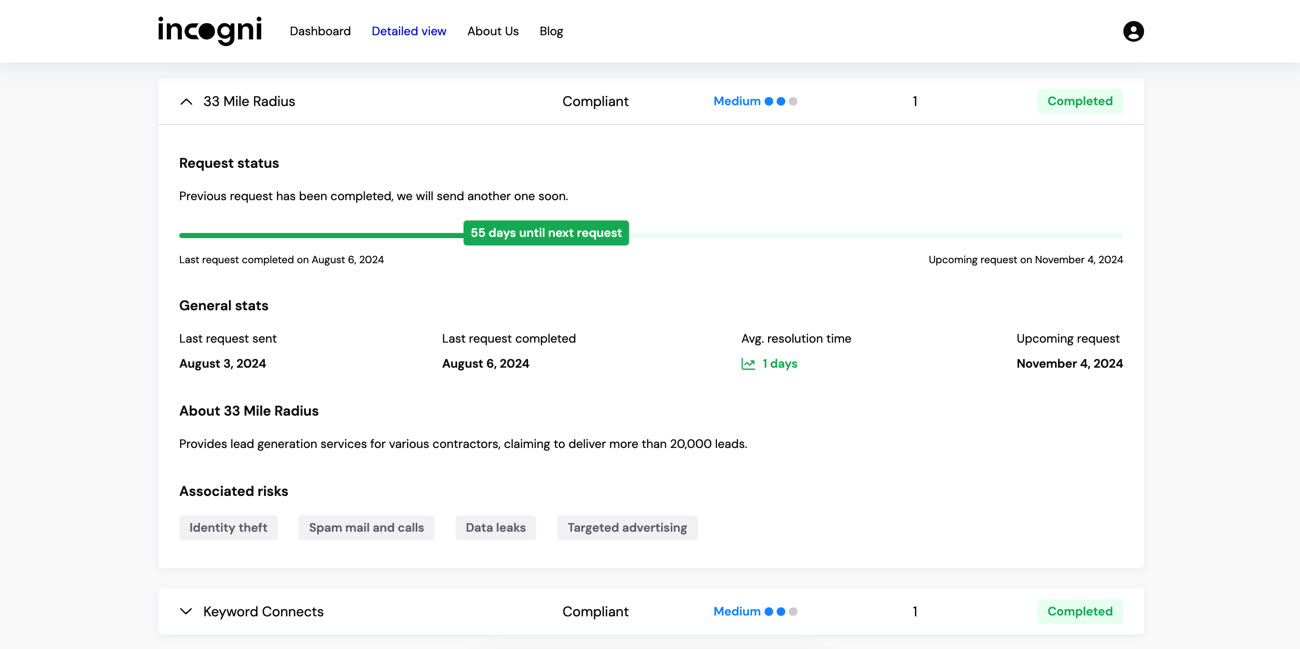Collapse the 33 Mile Radius row

(x=186, y=101)
